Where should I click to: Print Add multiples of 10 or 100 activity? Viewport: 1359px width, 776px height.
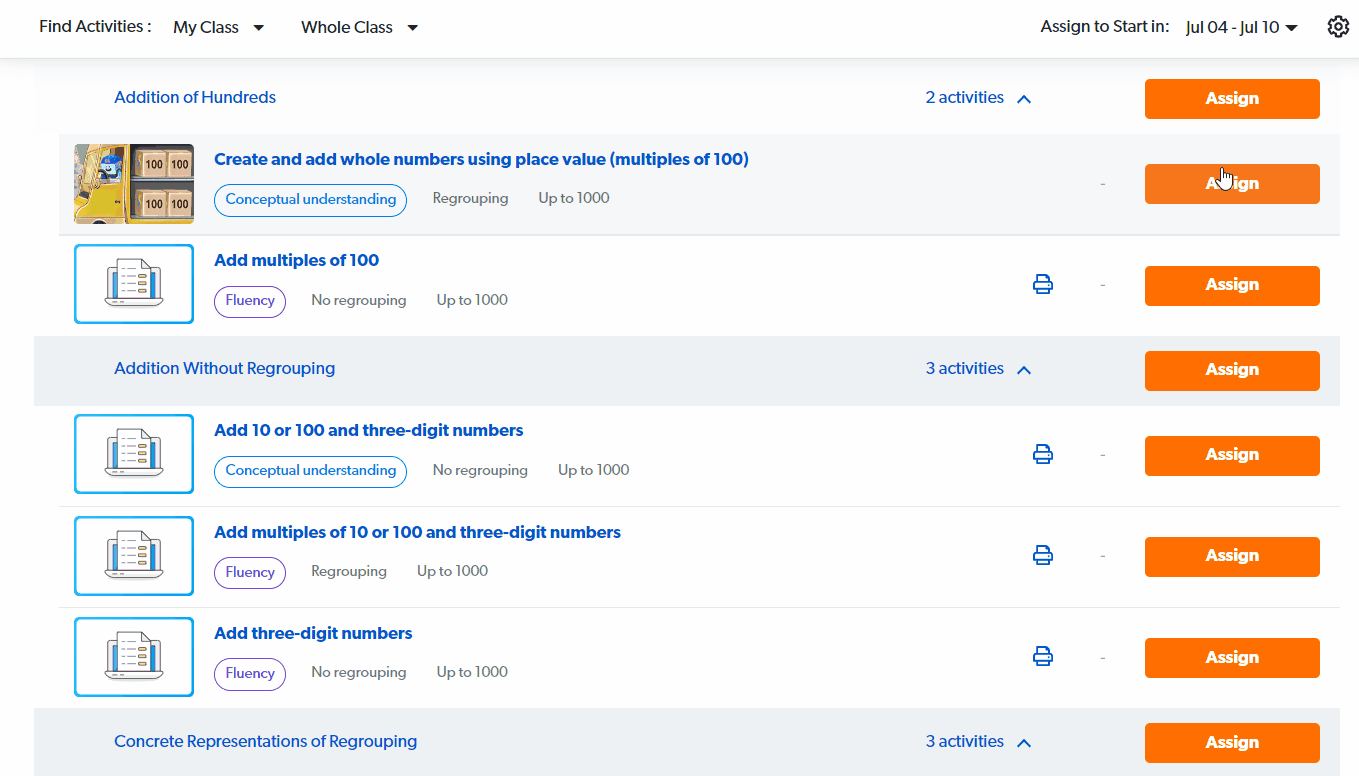click(x=1042, y=555)
